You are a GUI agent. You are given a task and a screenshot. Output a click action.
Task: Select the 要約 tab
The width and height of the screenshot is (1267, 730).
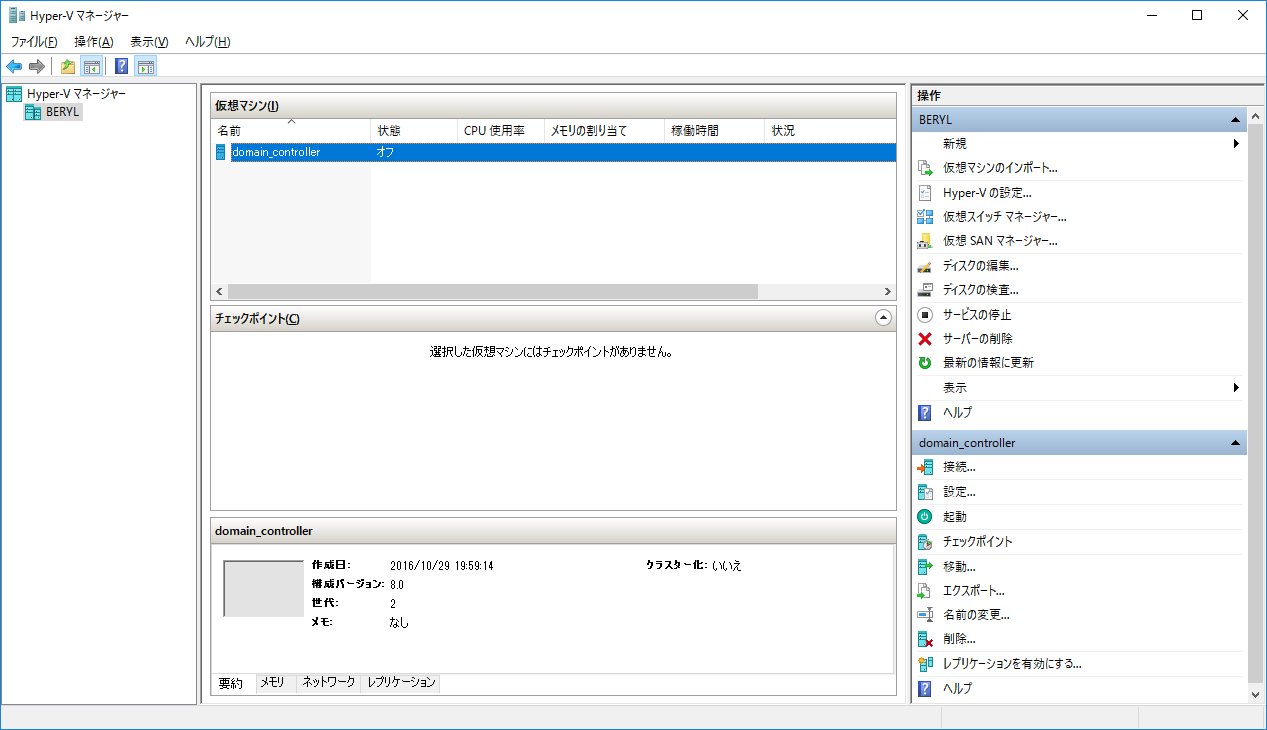231,684
